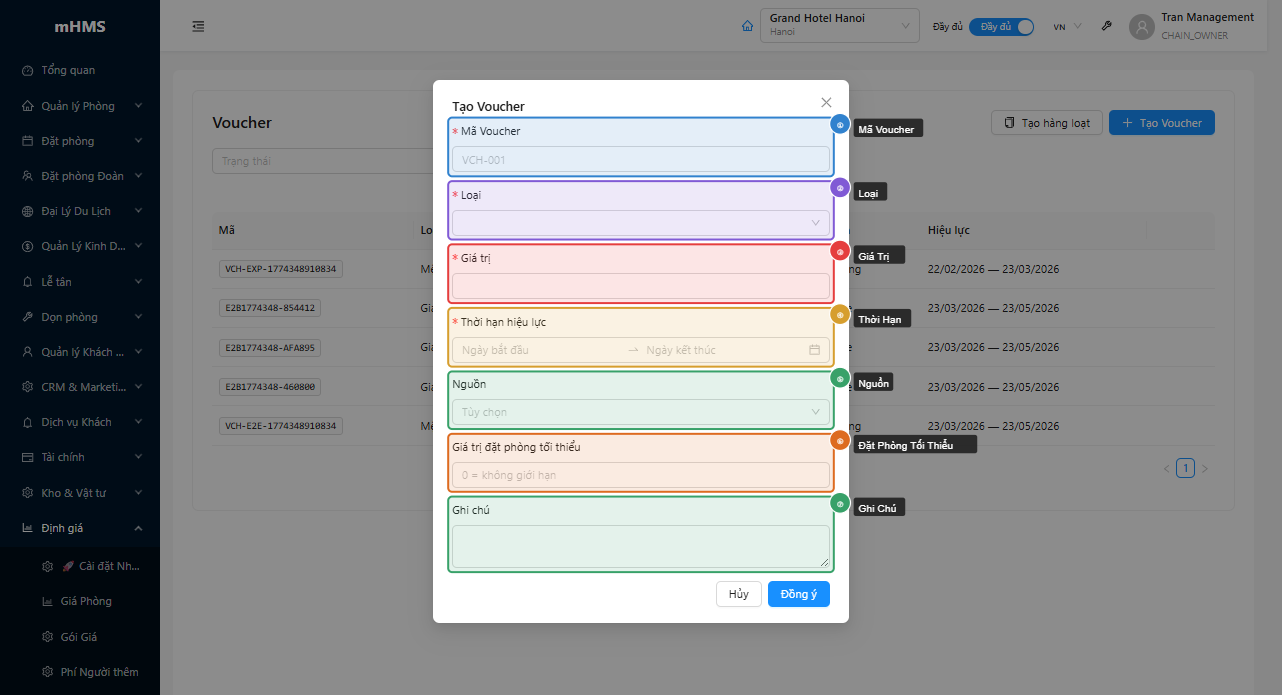Open the VN language dropdown
The width and height of the screenshot is (1282, 695).
[x=1066, y=27]
